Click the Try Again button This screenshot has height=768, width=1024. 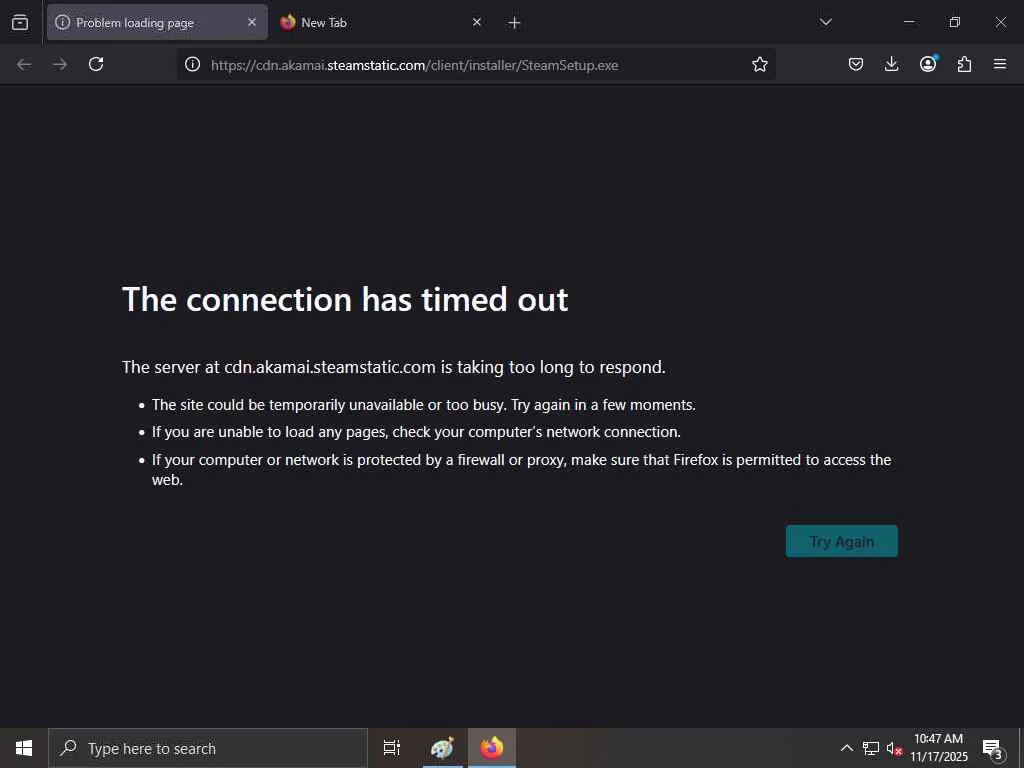pyautogui.click(x=841, y=541)
